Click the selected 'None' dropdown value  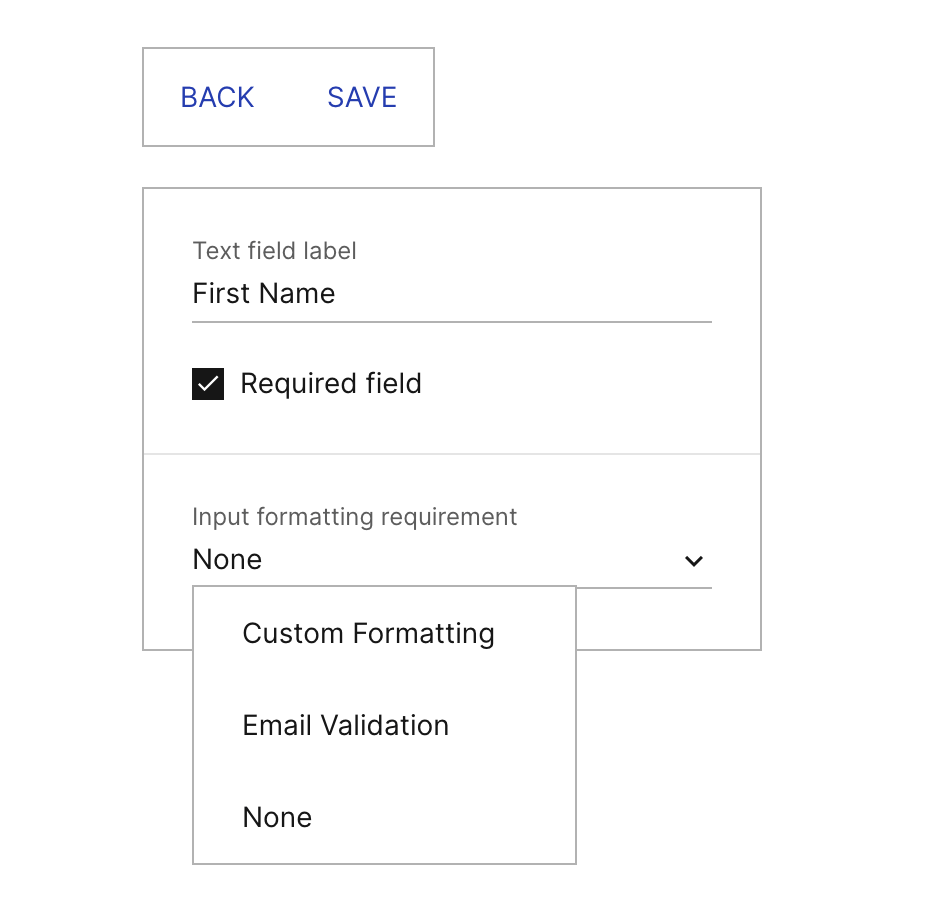[228, 560]
